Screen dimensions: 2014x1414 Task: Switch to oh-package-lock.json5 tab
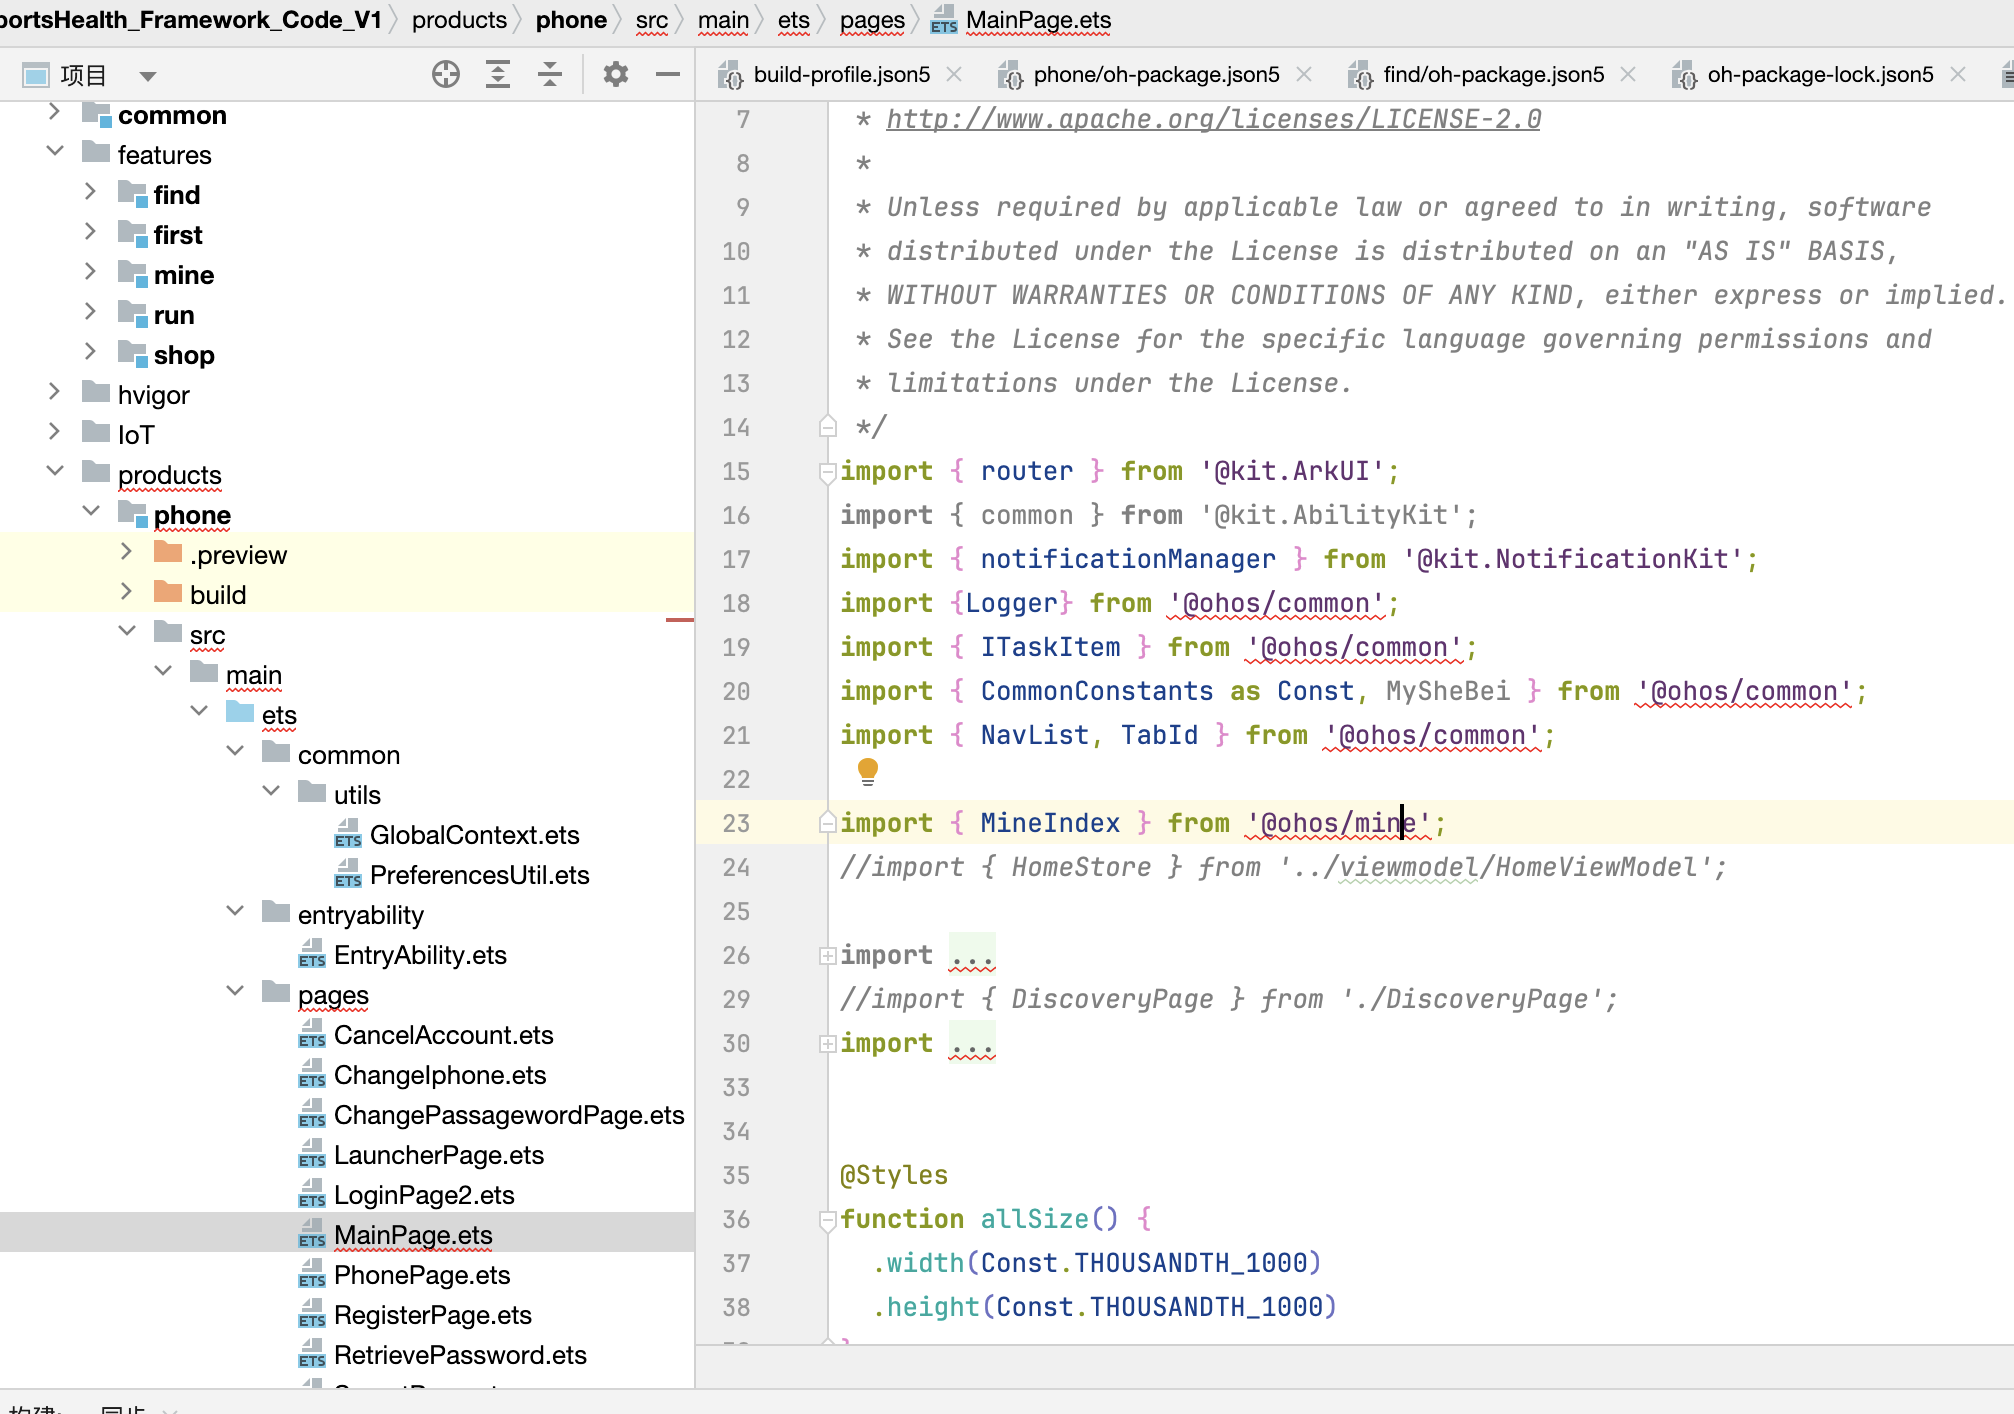[x=1820, y=74]
